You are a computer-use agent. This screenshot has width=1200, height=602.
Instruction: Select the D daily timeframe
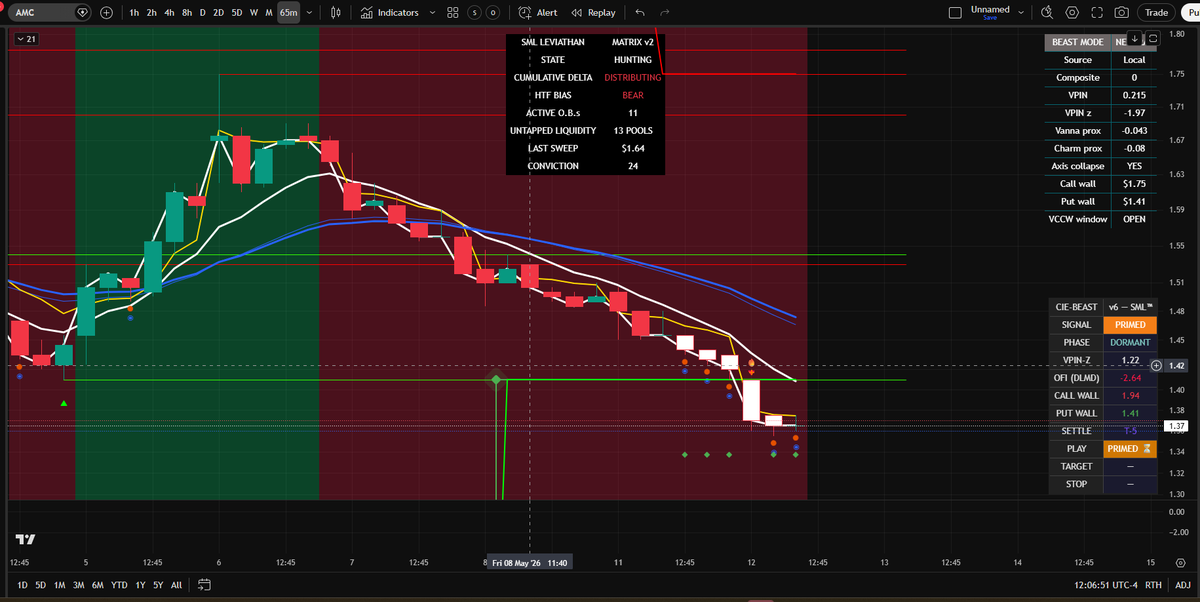pyautogui.click(x=203, y=13)
